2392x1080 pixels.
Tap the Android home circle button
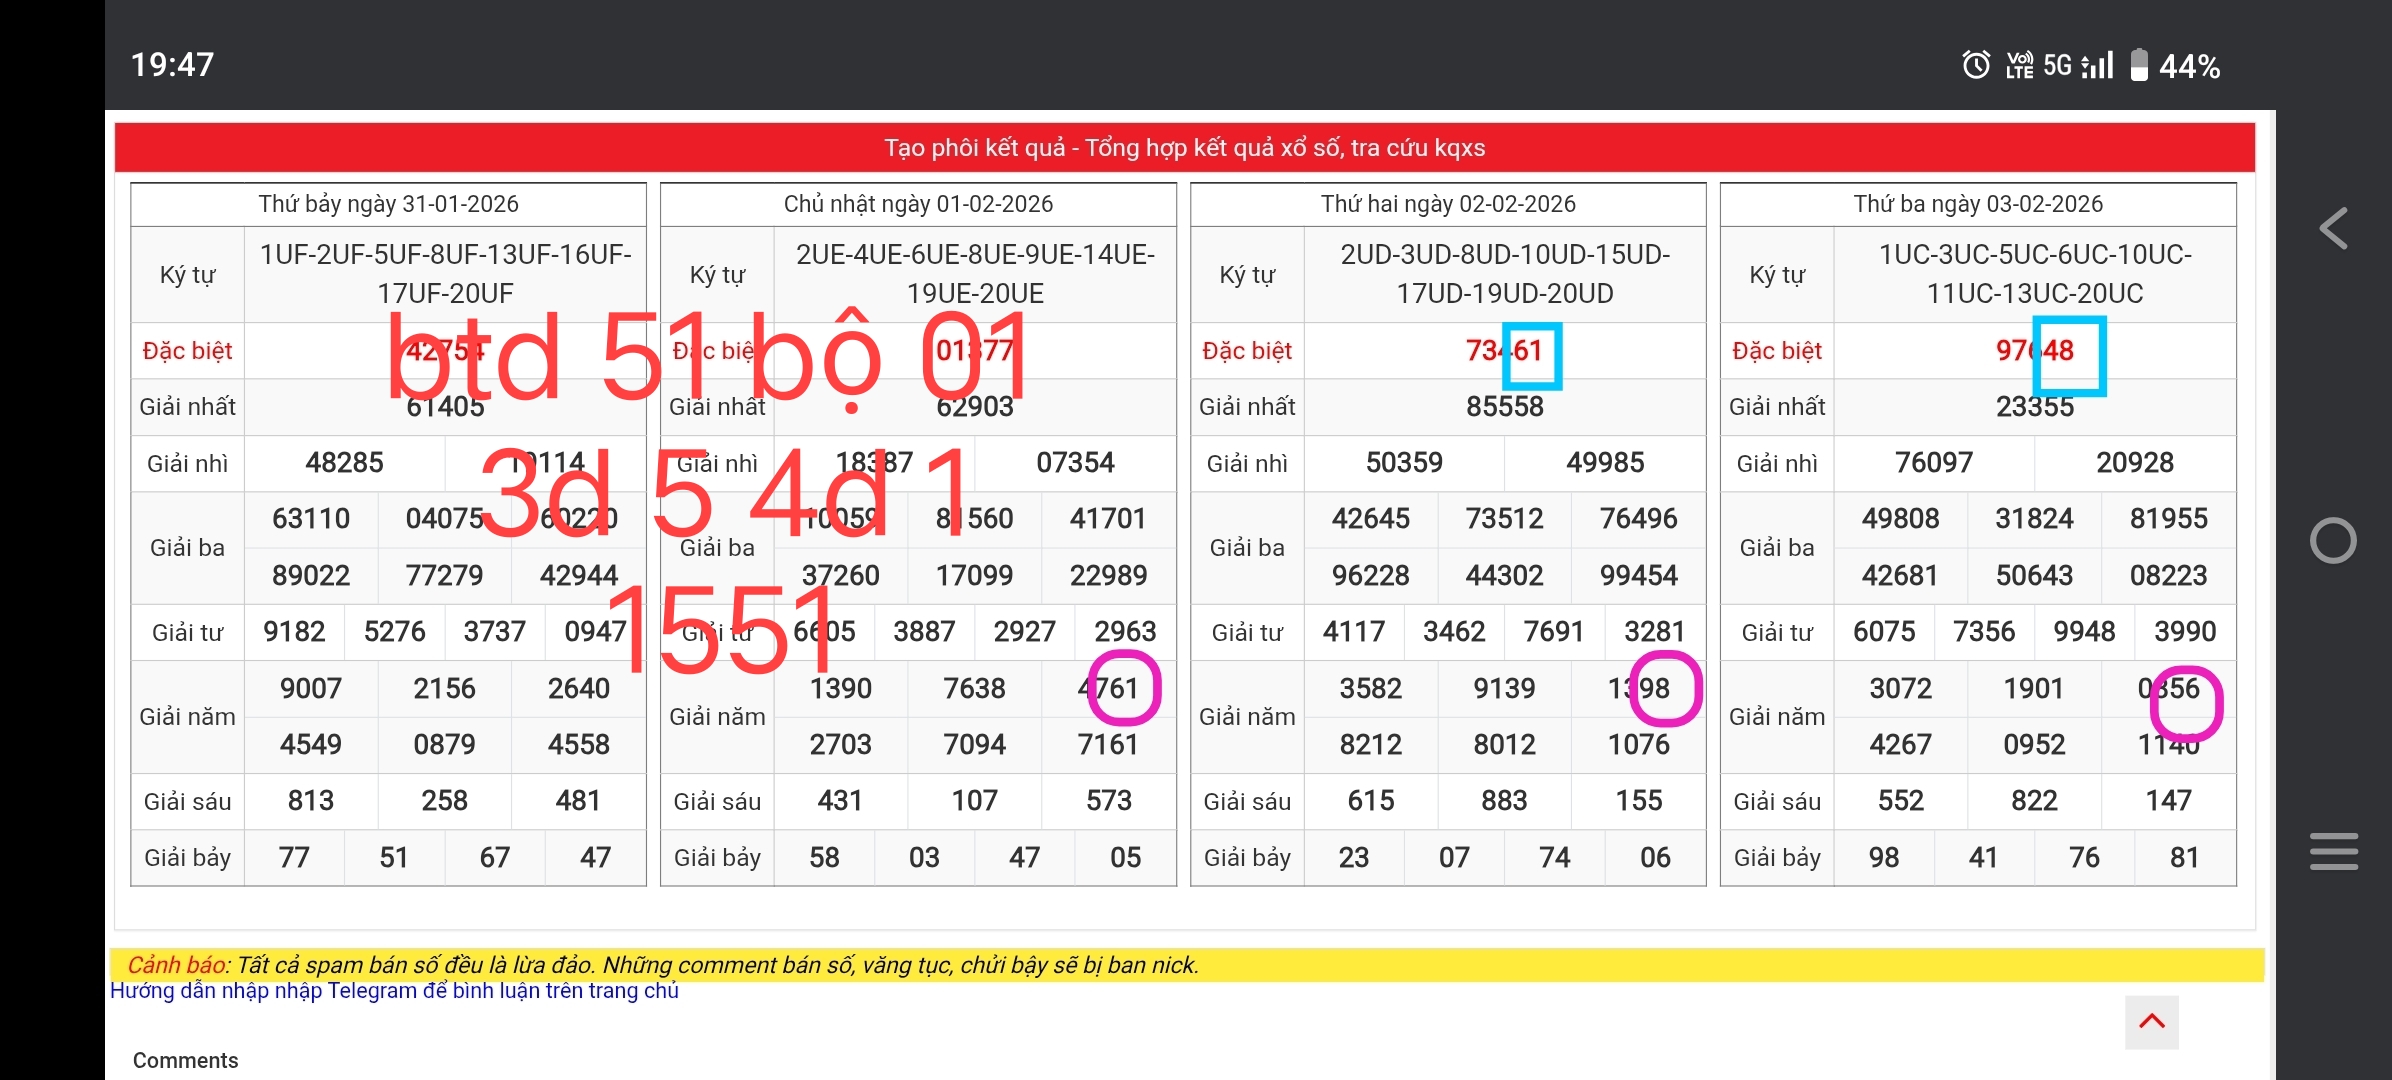2333,541
